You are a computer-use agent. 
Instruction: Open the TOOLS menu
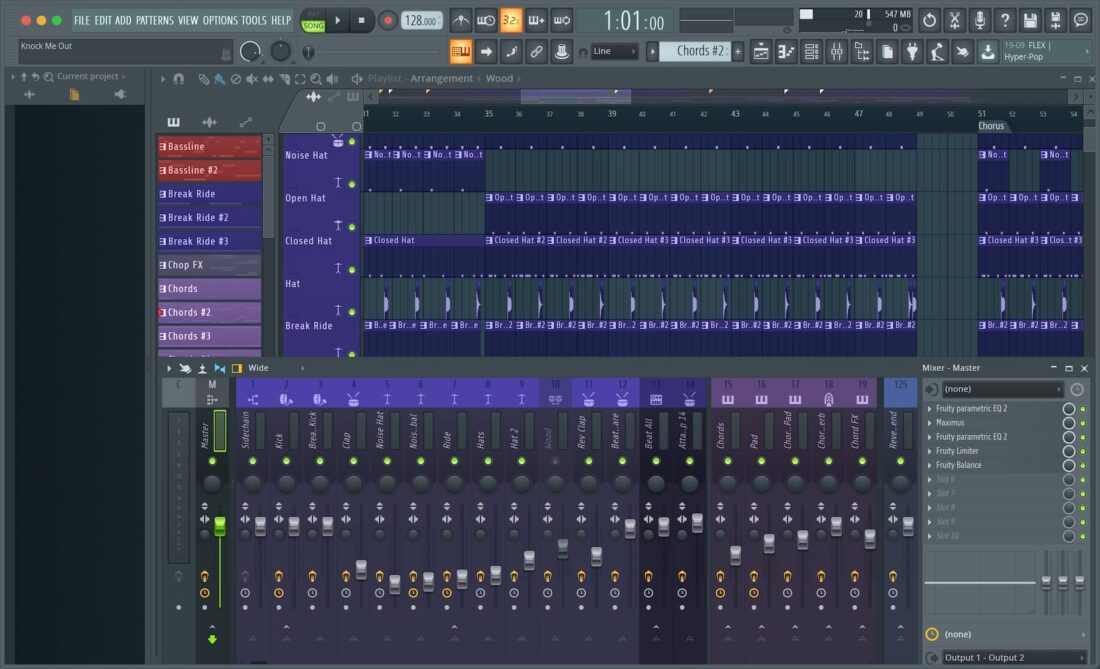point(254,20)
